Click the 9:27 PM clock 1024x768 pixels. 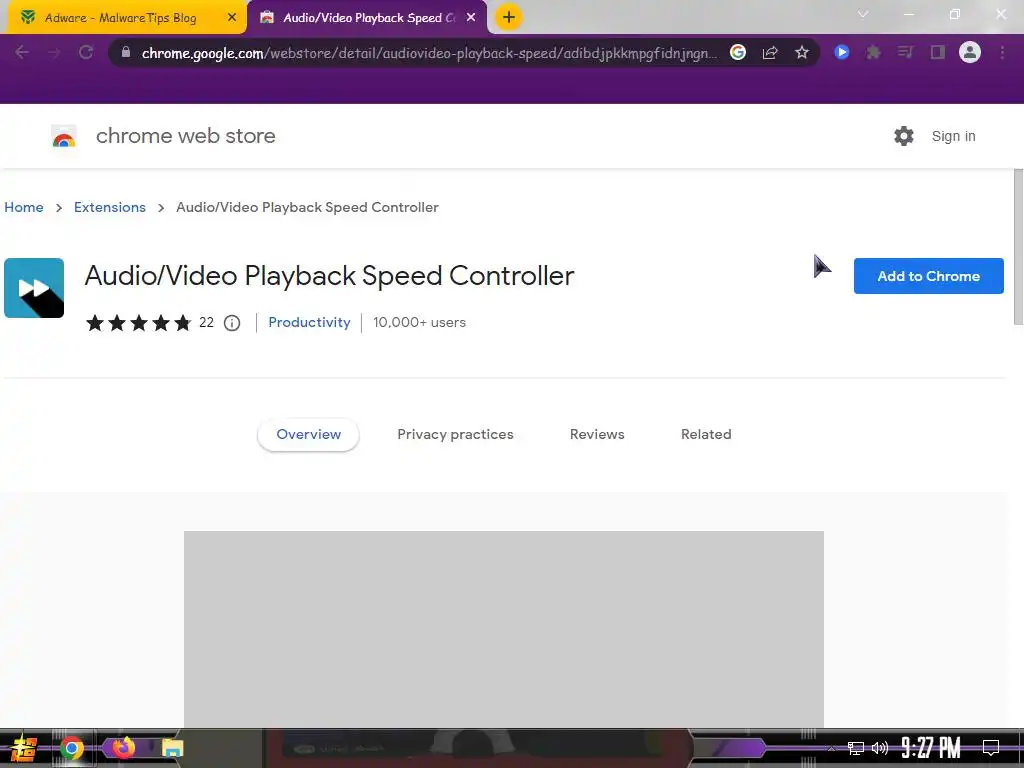[931, 748]
